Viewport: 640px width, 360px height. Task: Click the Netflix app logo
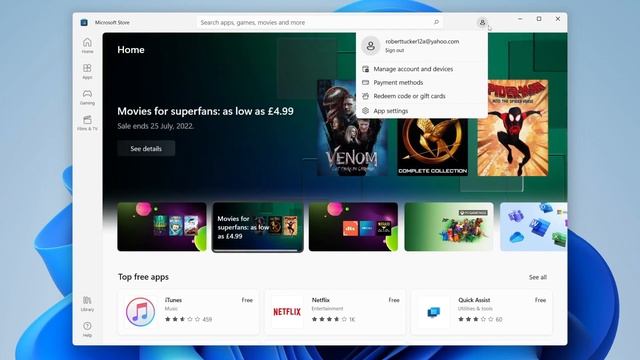(x=287, y=312)
